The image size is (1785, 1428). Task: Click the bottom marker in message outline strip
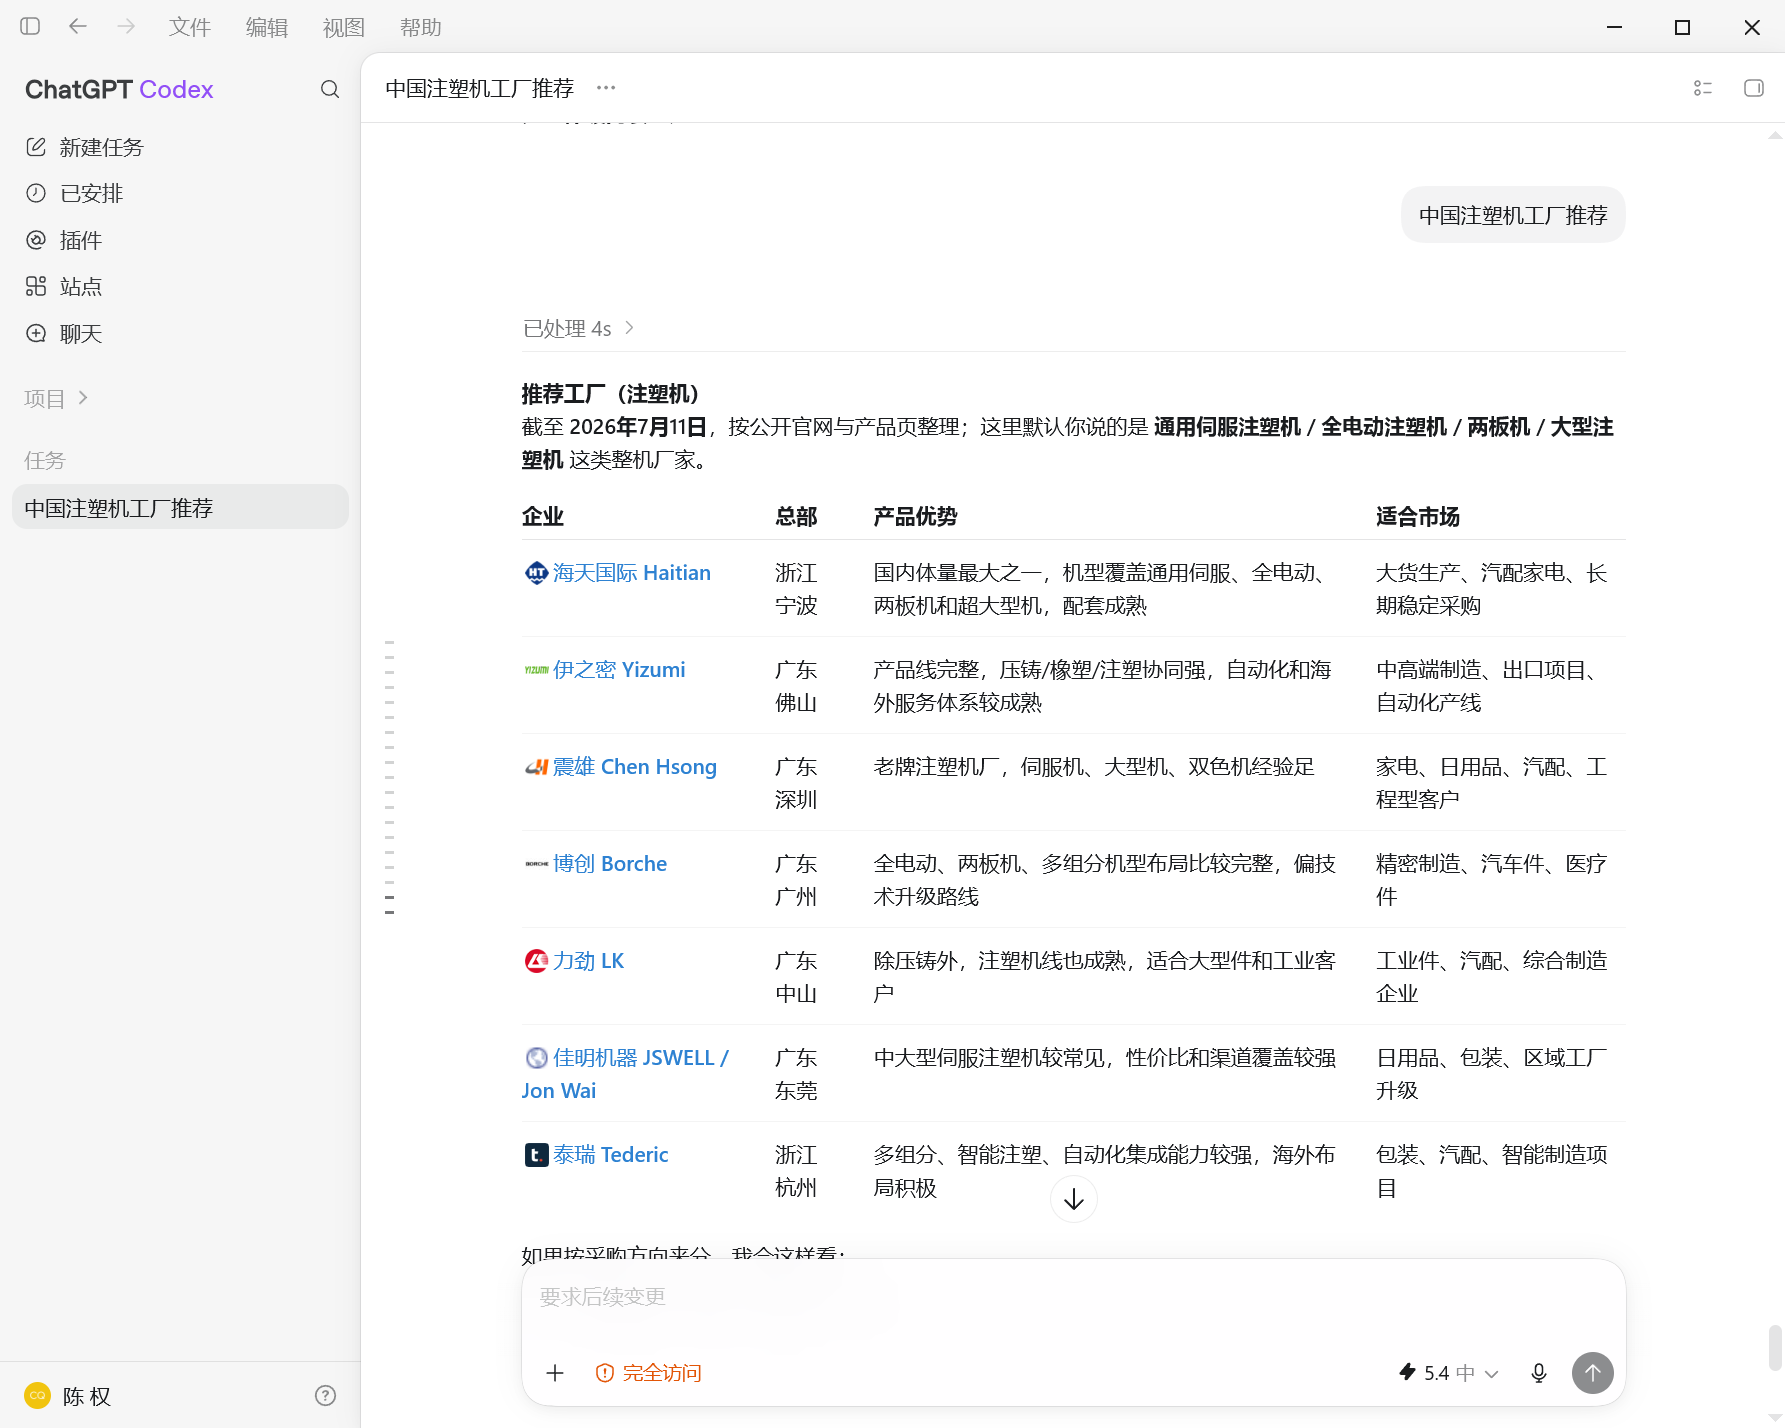tap(389, 912)
